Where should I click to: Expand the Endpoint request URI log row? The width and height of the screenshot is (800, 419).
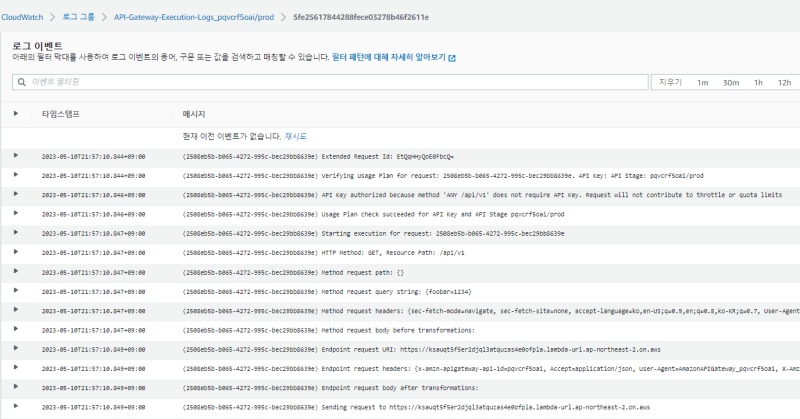(x=15, y=349)
